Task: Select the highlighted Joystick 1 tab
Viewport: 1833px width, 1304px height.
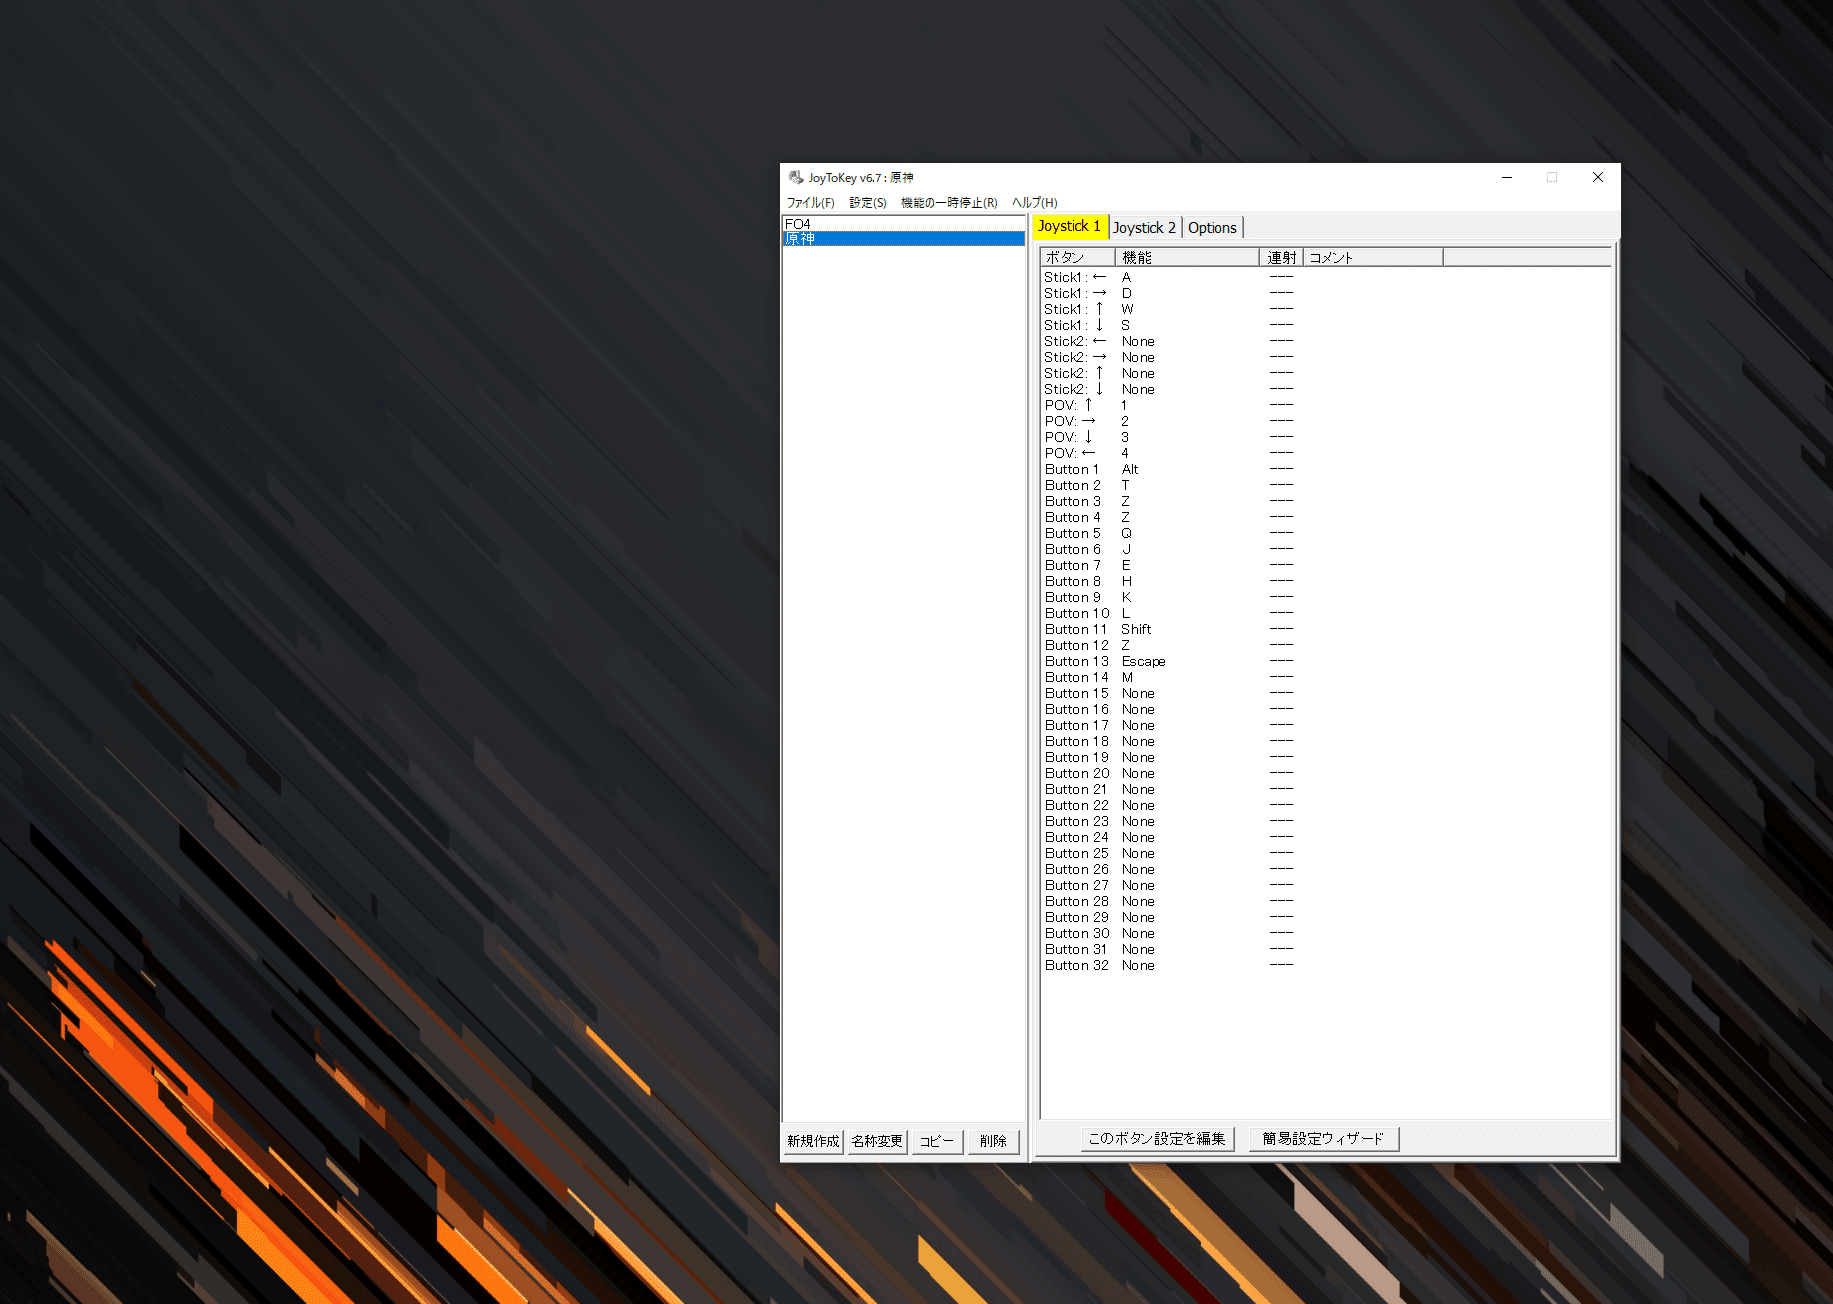Action: coord(1069,226)
